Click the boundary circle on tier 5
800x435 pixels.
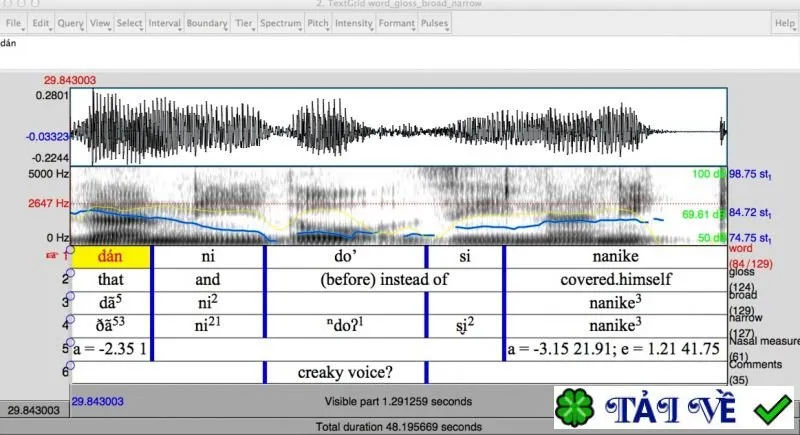click(70, 343)
